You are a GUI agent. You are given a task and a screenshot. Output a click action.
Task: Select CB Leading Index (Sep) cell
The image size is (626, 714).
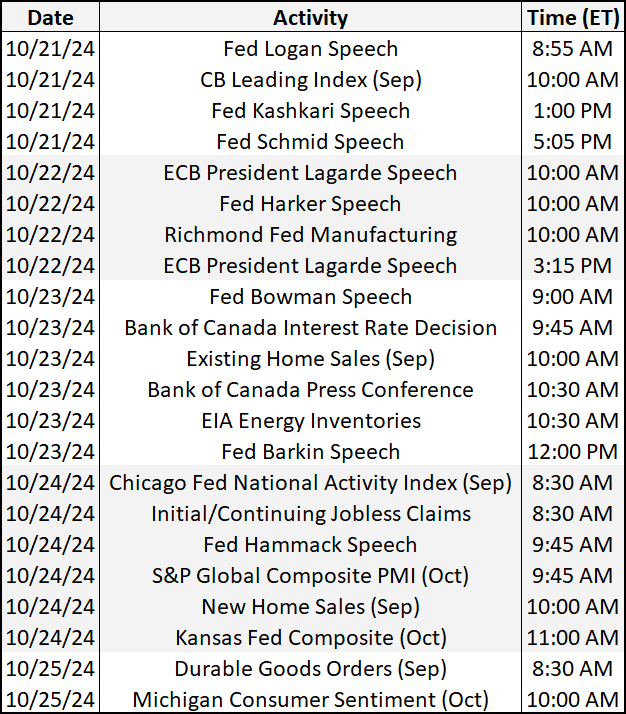(310, 80)
